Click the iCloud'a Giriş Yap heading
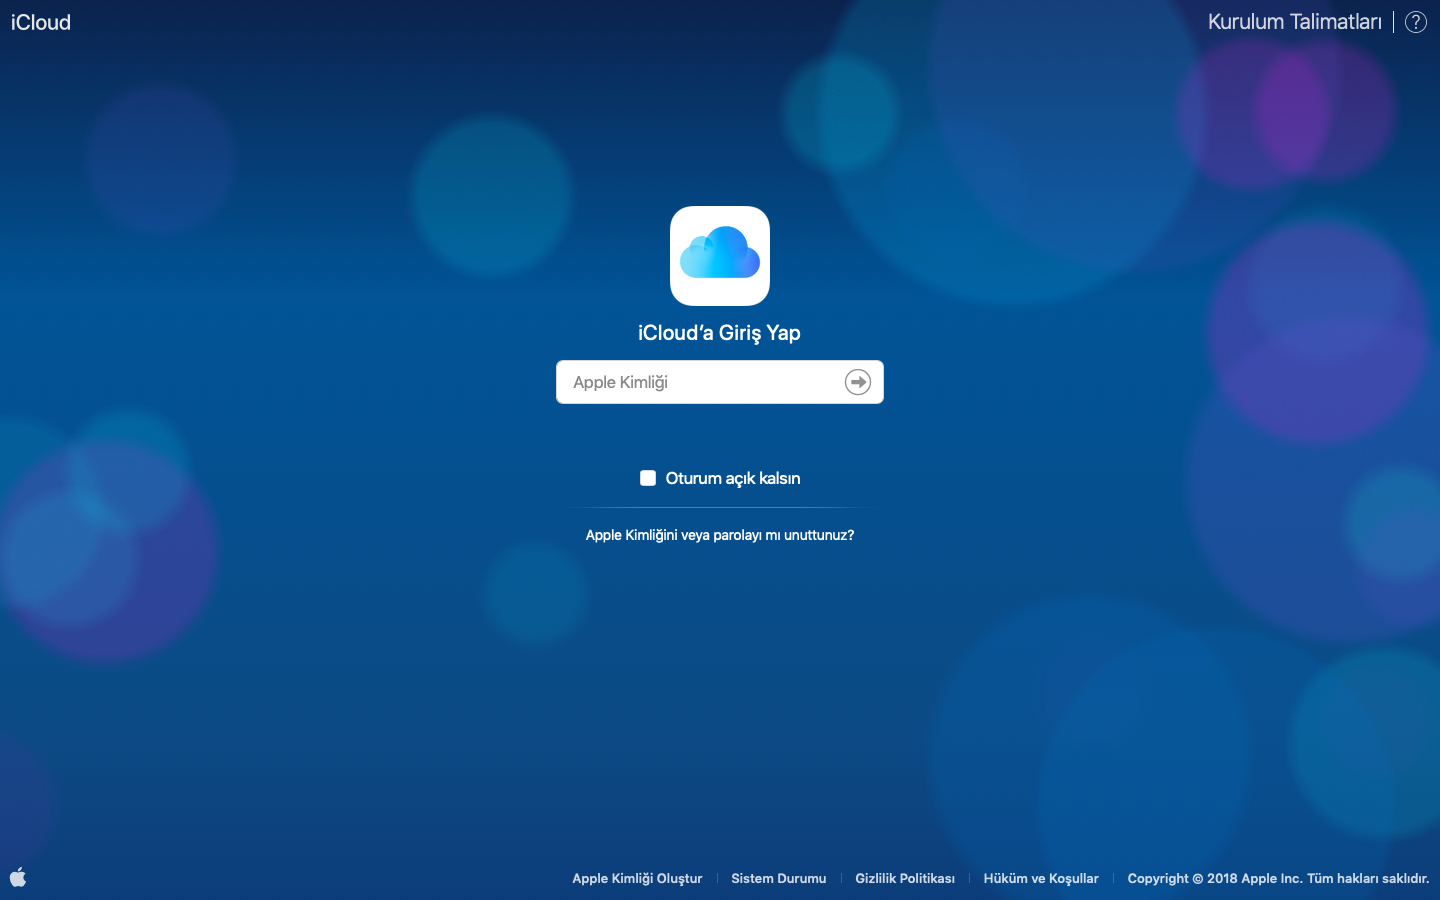Screen dimensions: 1440x900 tap(719, 333)
